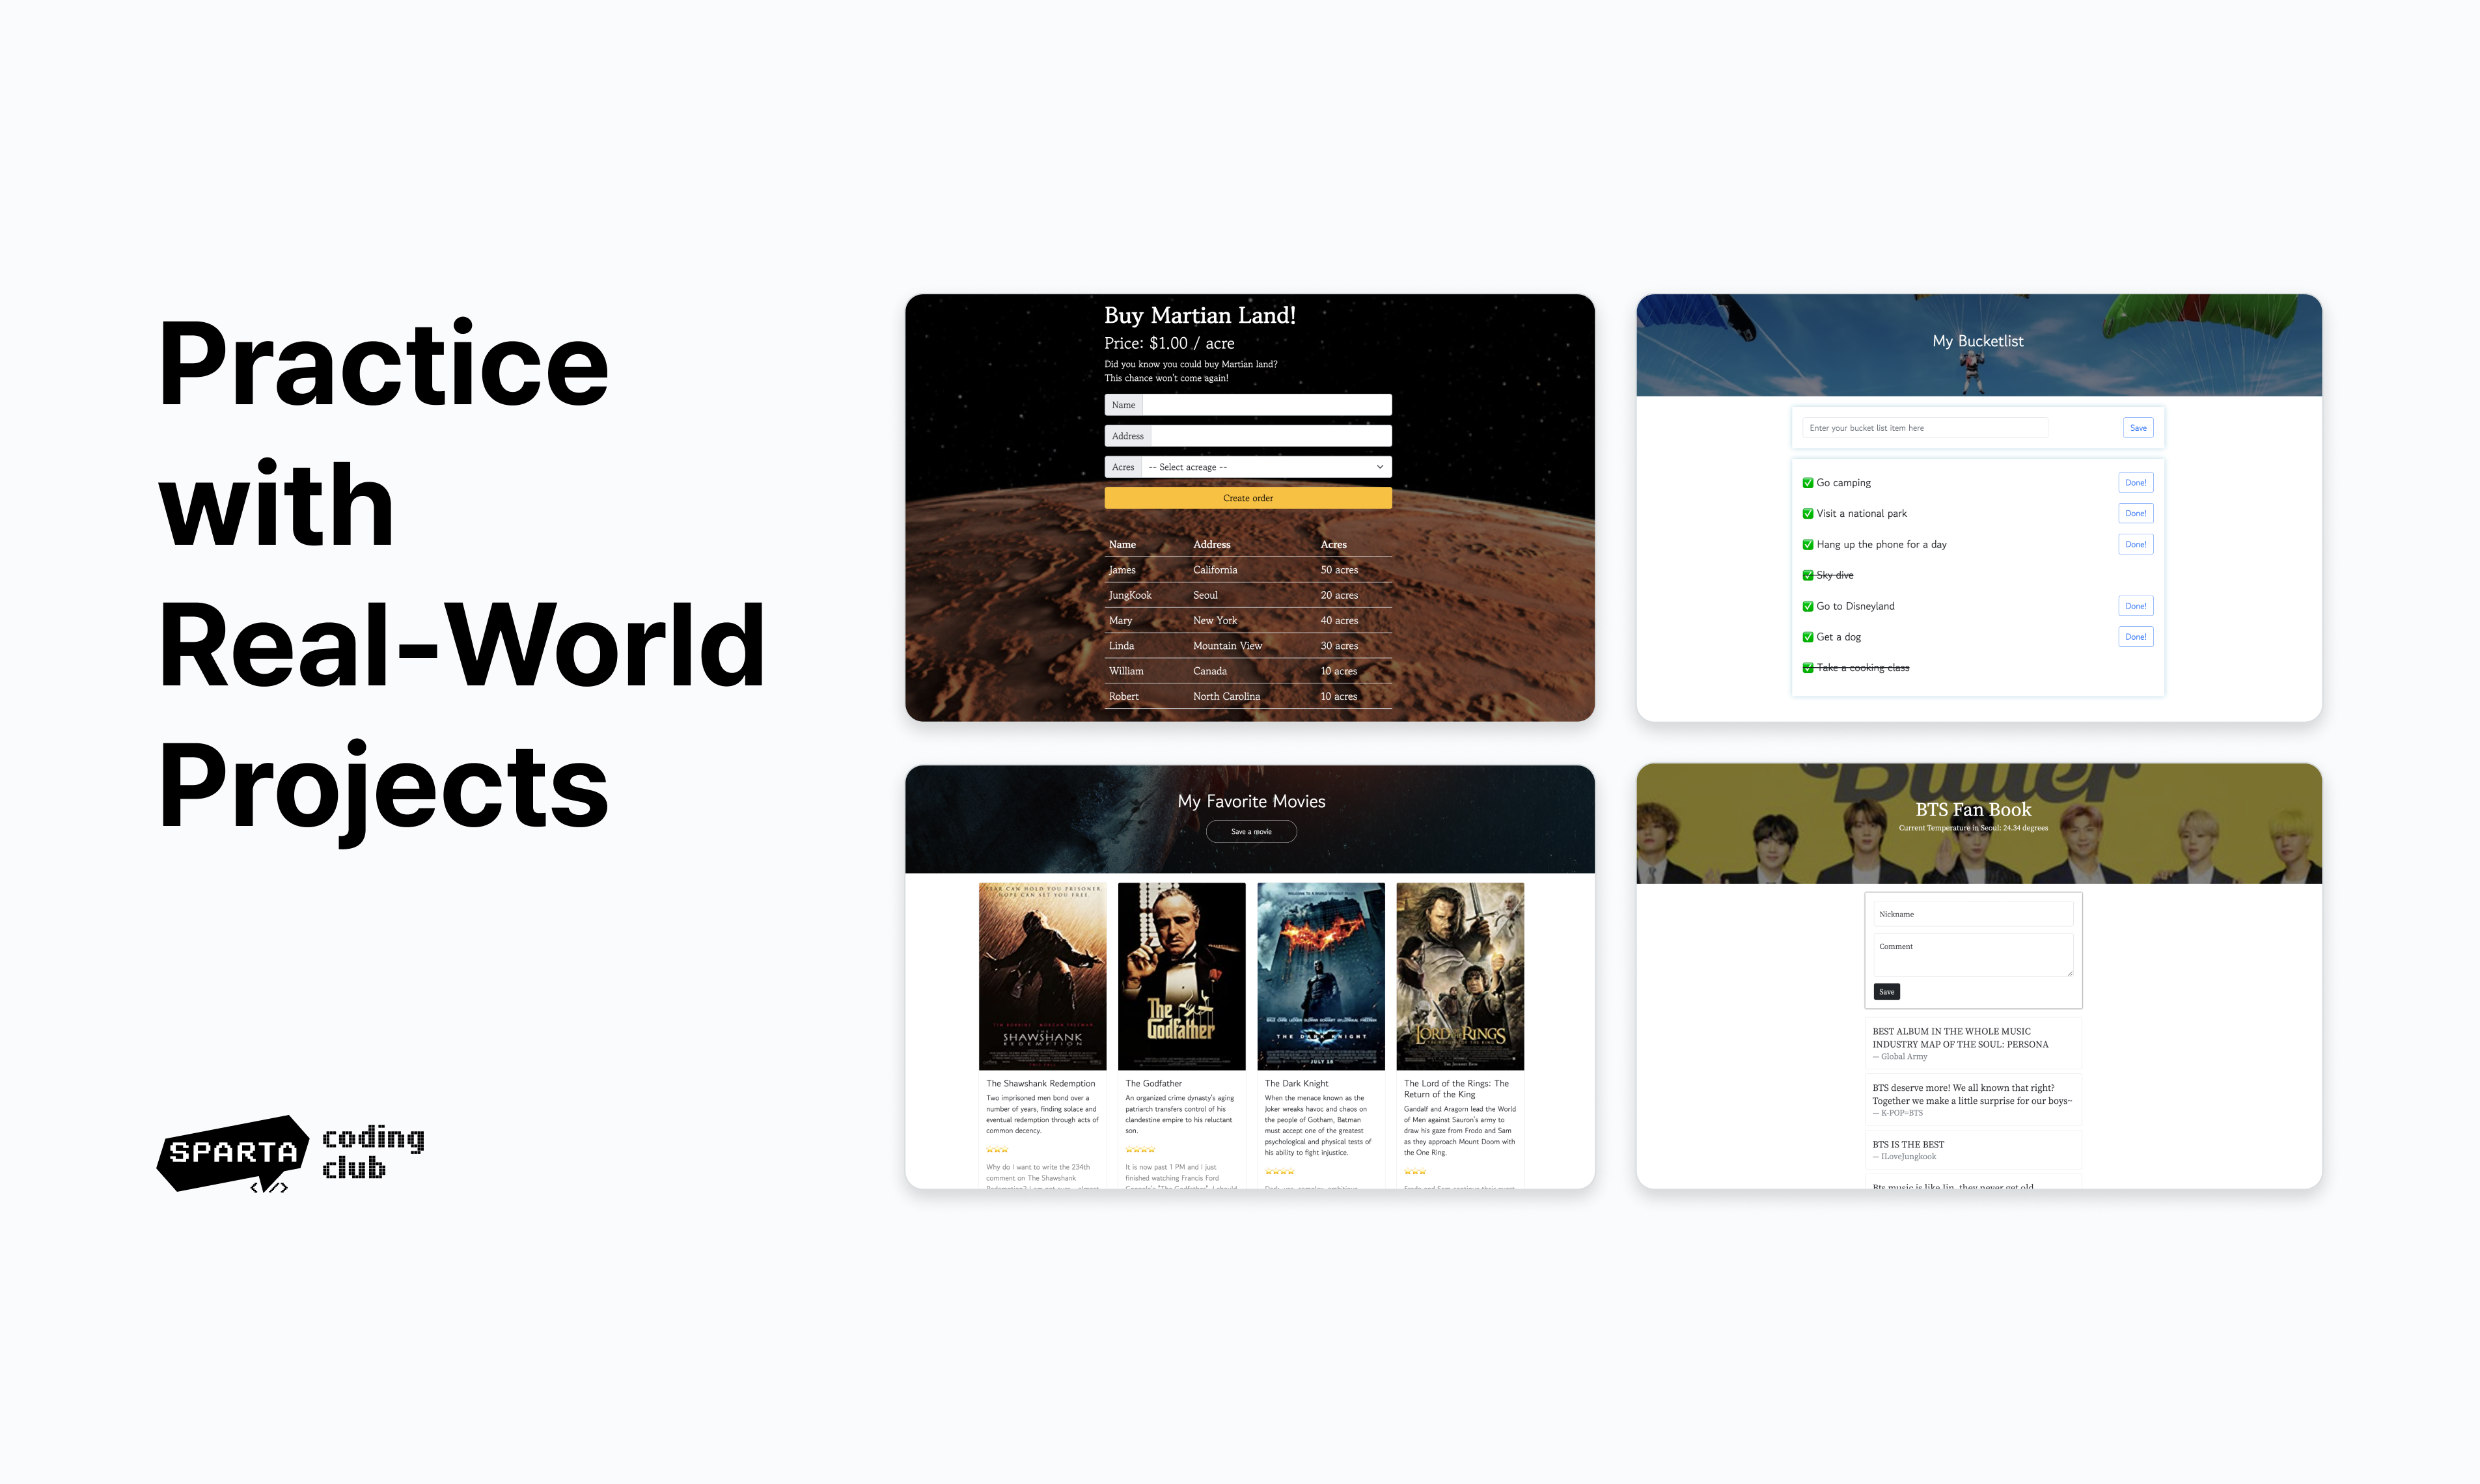This screenshot has width=2480, height=1484.
Task: Click the star rating under The Dark Knight
Action: (1279, 1172)
